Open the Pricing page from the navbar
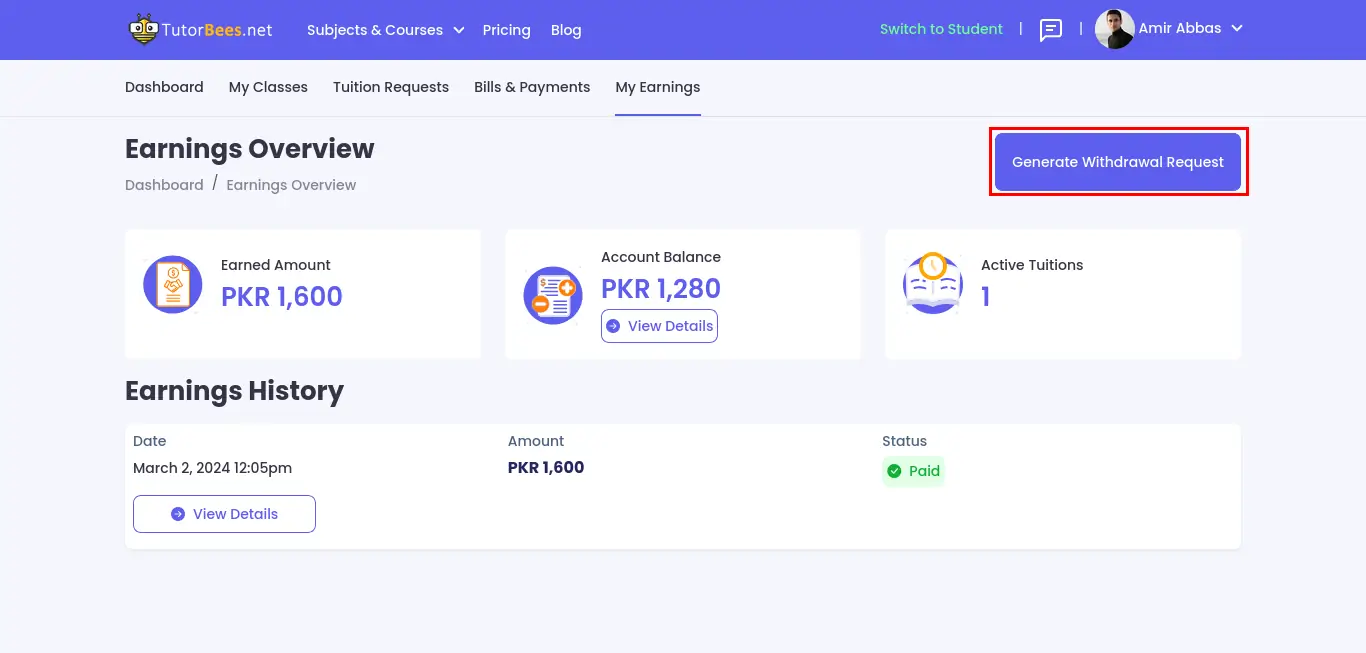The image size is (1366, 653). (x=506, y=30)
